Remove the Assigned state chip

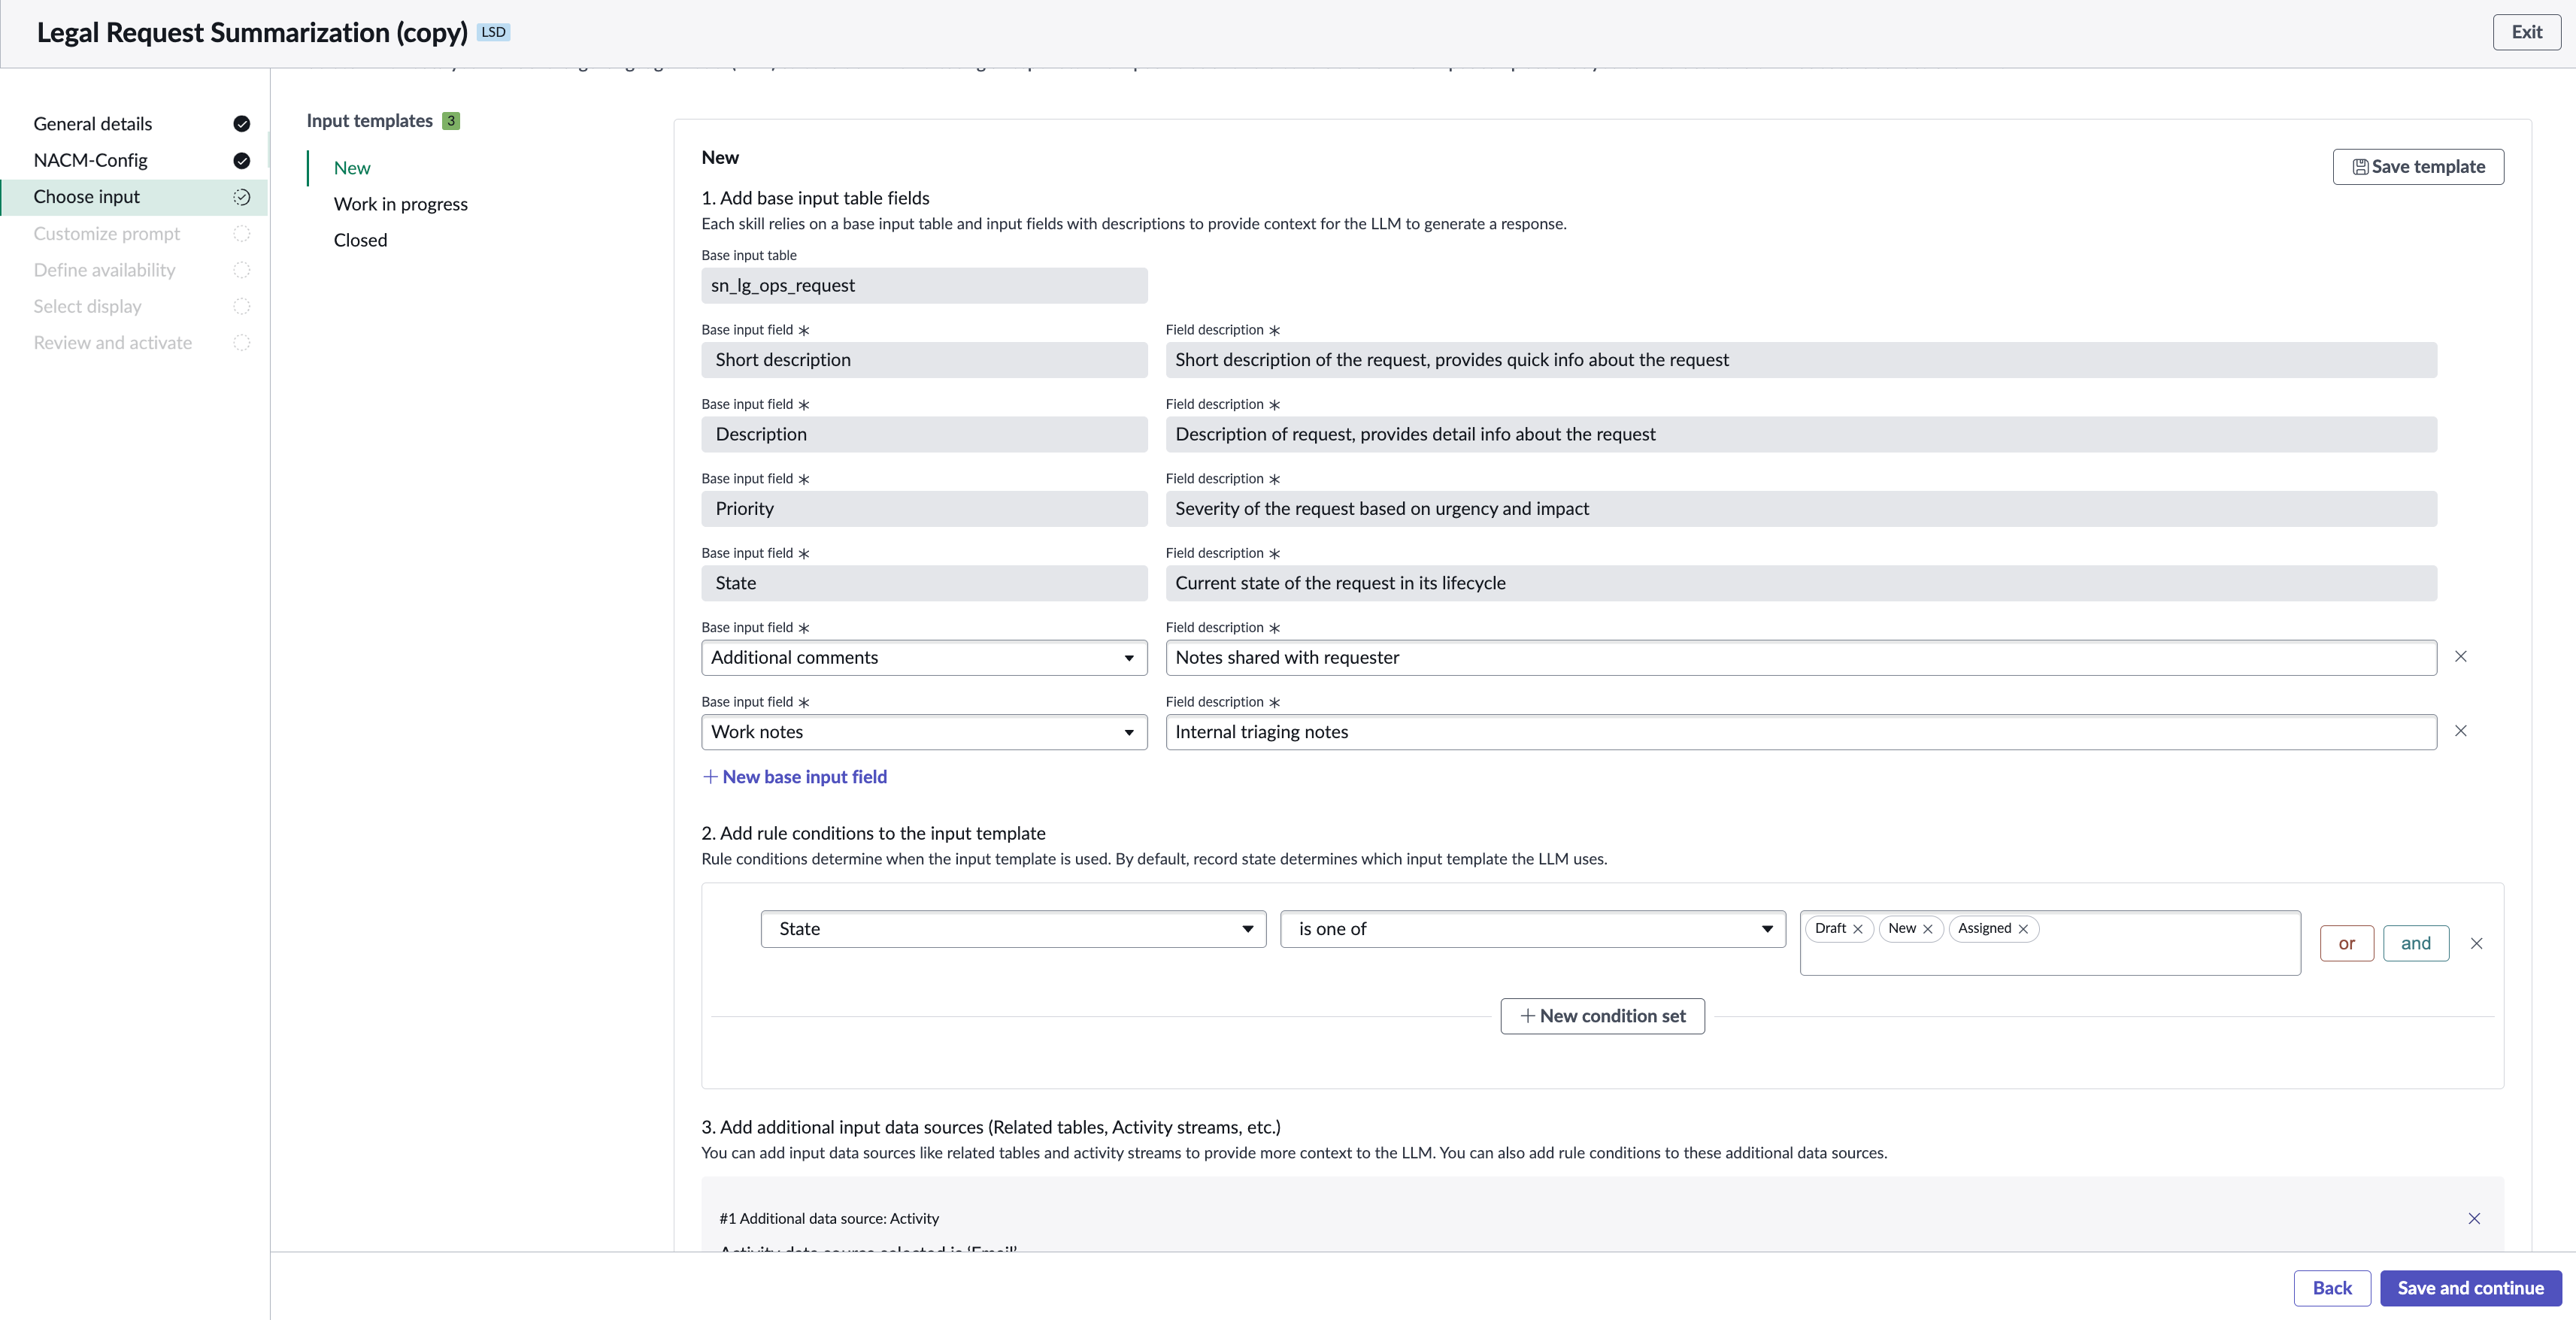tap(2023, 929)
